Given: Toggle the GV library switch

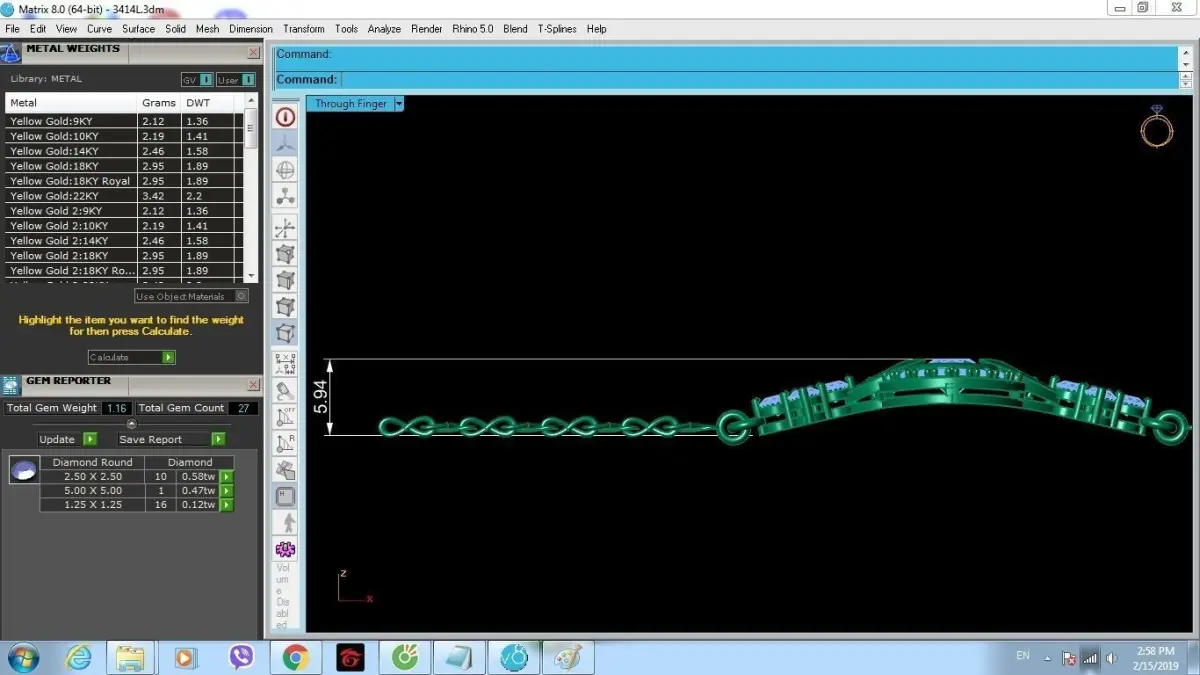Looking at the screenshot, I should pos(198,80).
